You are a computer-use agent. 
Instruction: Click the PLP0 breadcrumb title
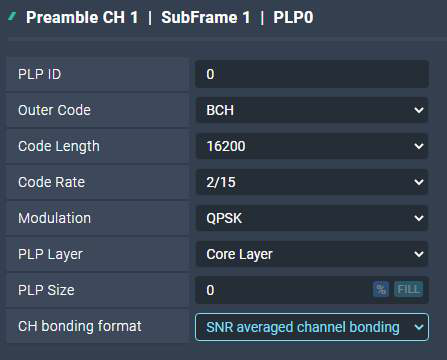point(293,17)
